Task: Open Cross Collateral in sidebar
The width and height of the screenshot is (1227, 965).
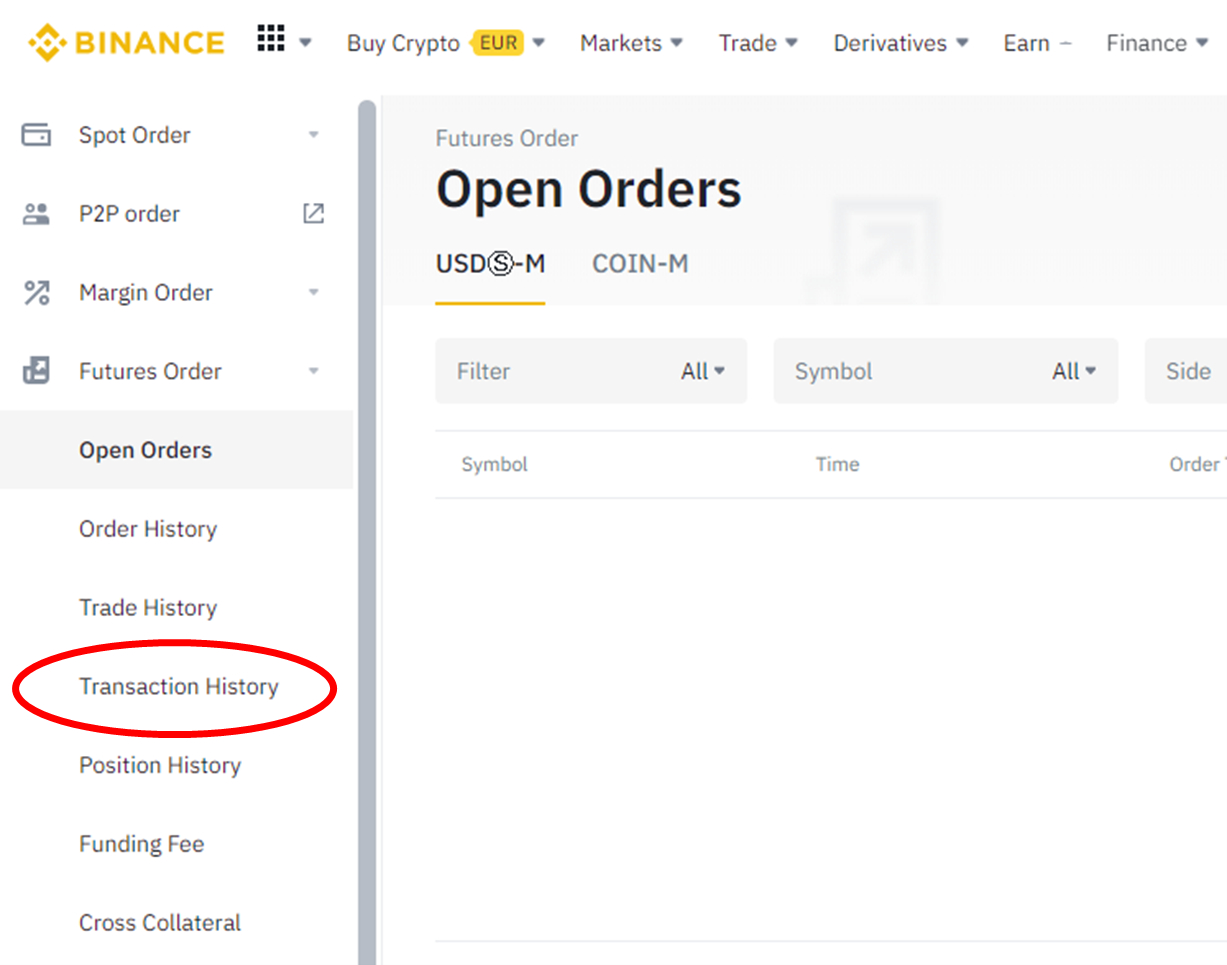Action: [160, 923]
